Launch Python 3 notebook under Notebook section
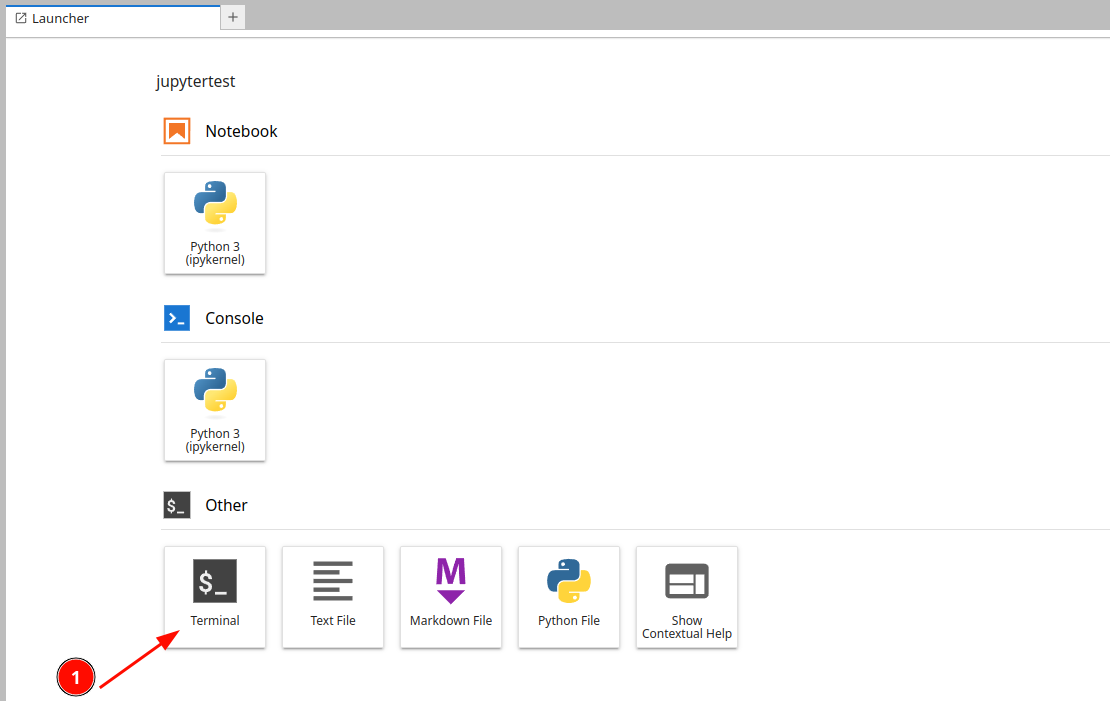 point(215,222)
